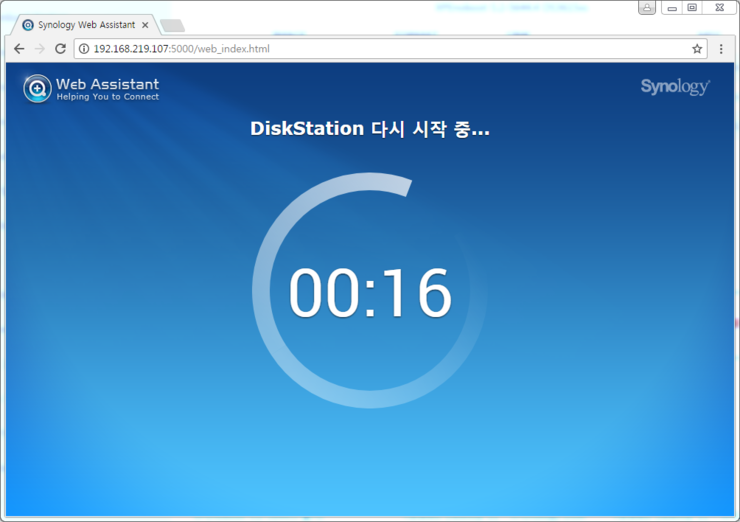Click the address bar URL field
This screenshot has width=740, height=522.
[x=390, y=49]
